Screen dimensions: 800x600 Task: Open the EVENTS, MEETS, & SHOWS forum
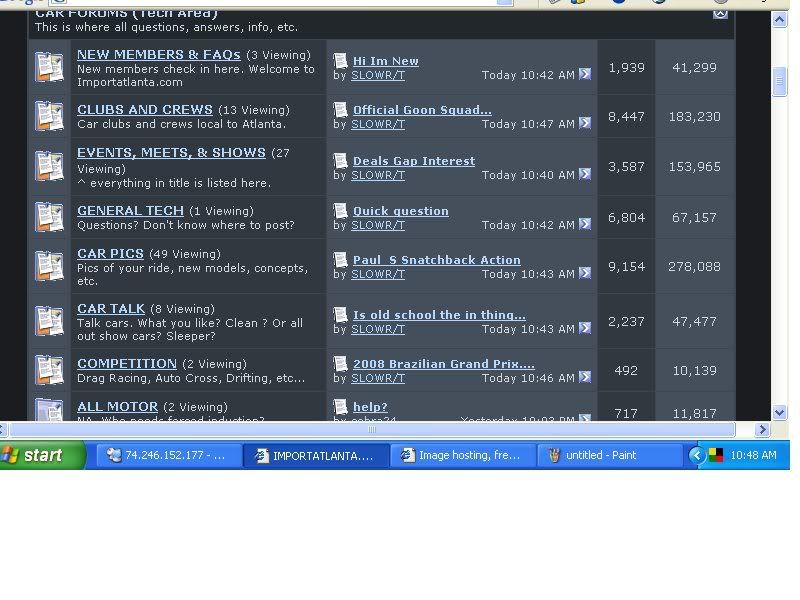click(x=171, y=153)
